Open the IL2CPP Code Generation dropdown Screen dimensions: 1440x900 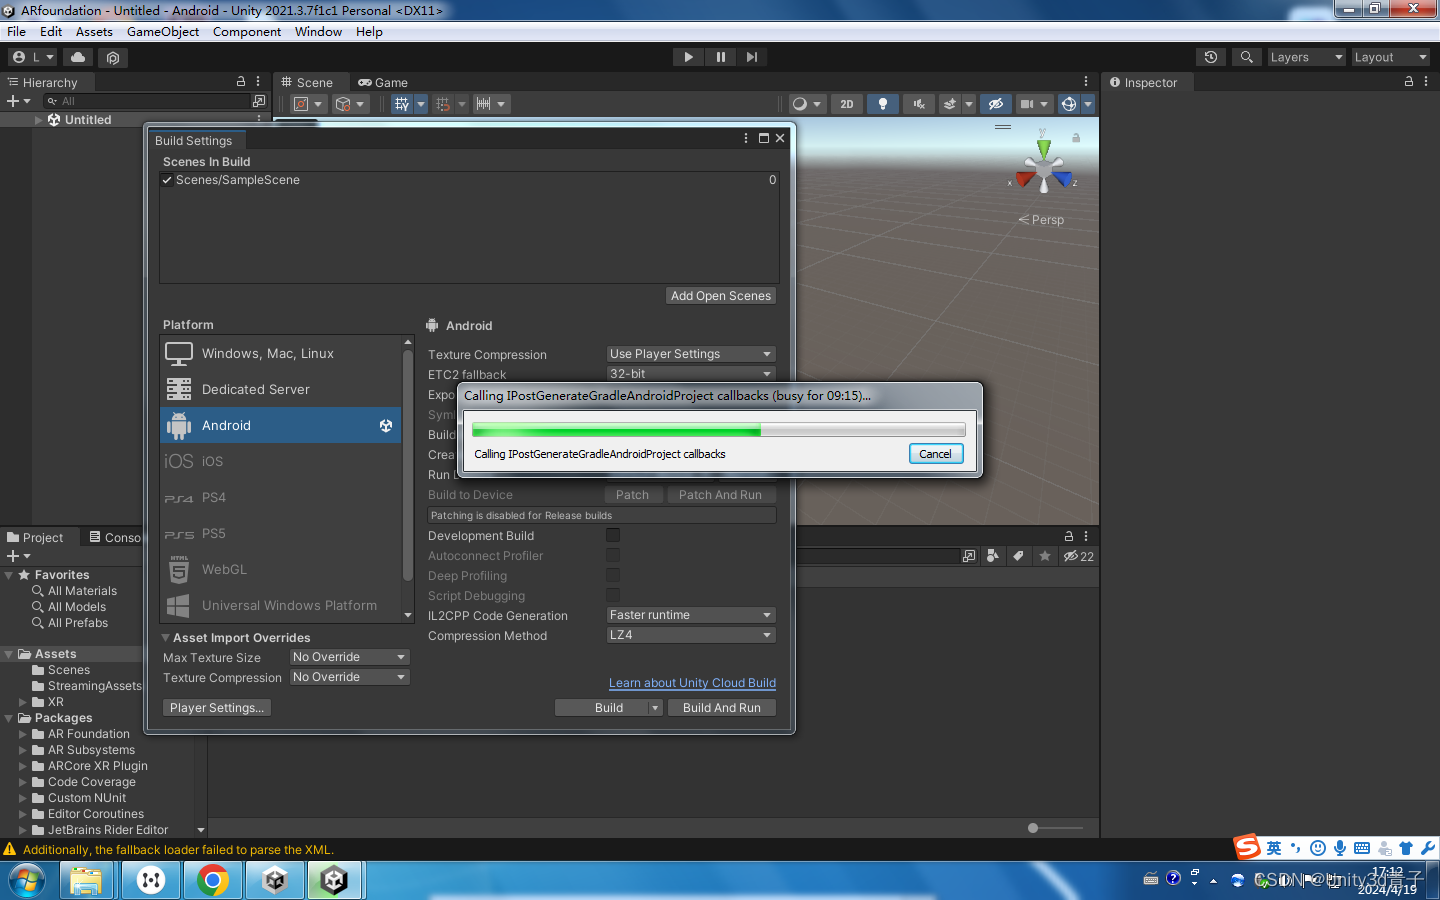(x=691, y=615)
